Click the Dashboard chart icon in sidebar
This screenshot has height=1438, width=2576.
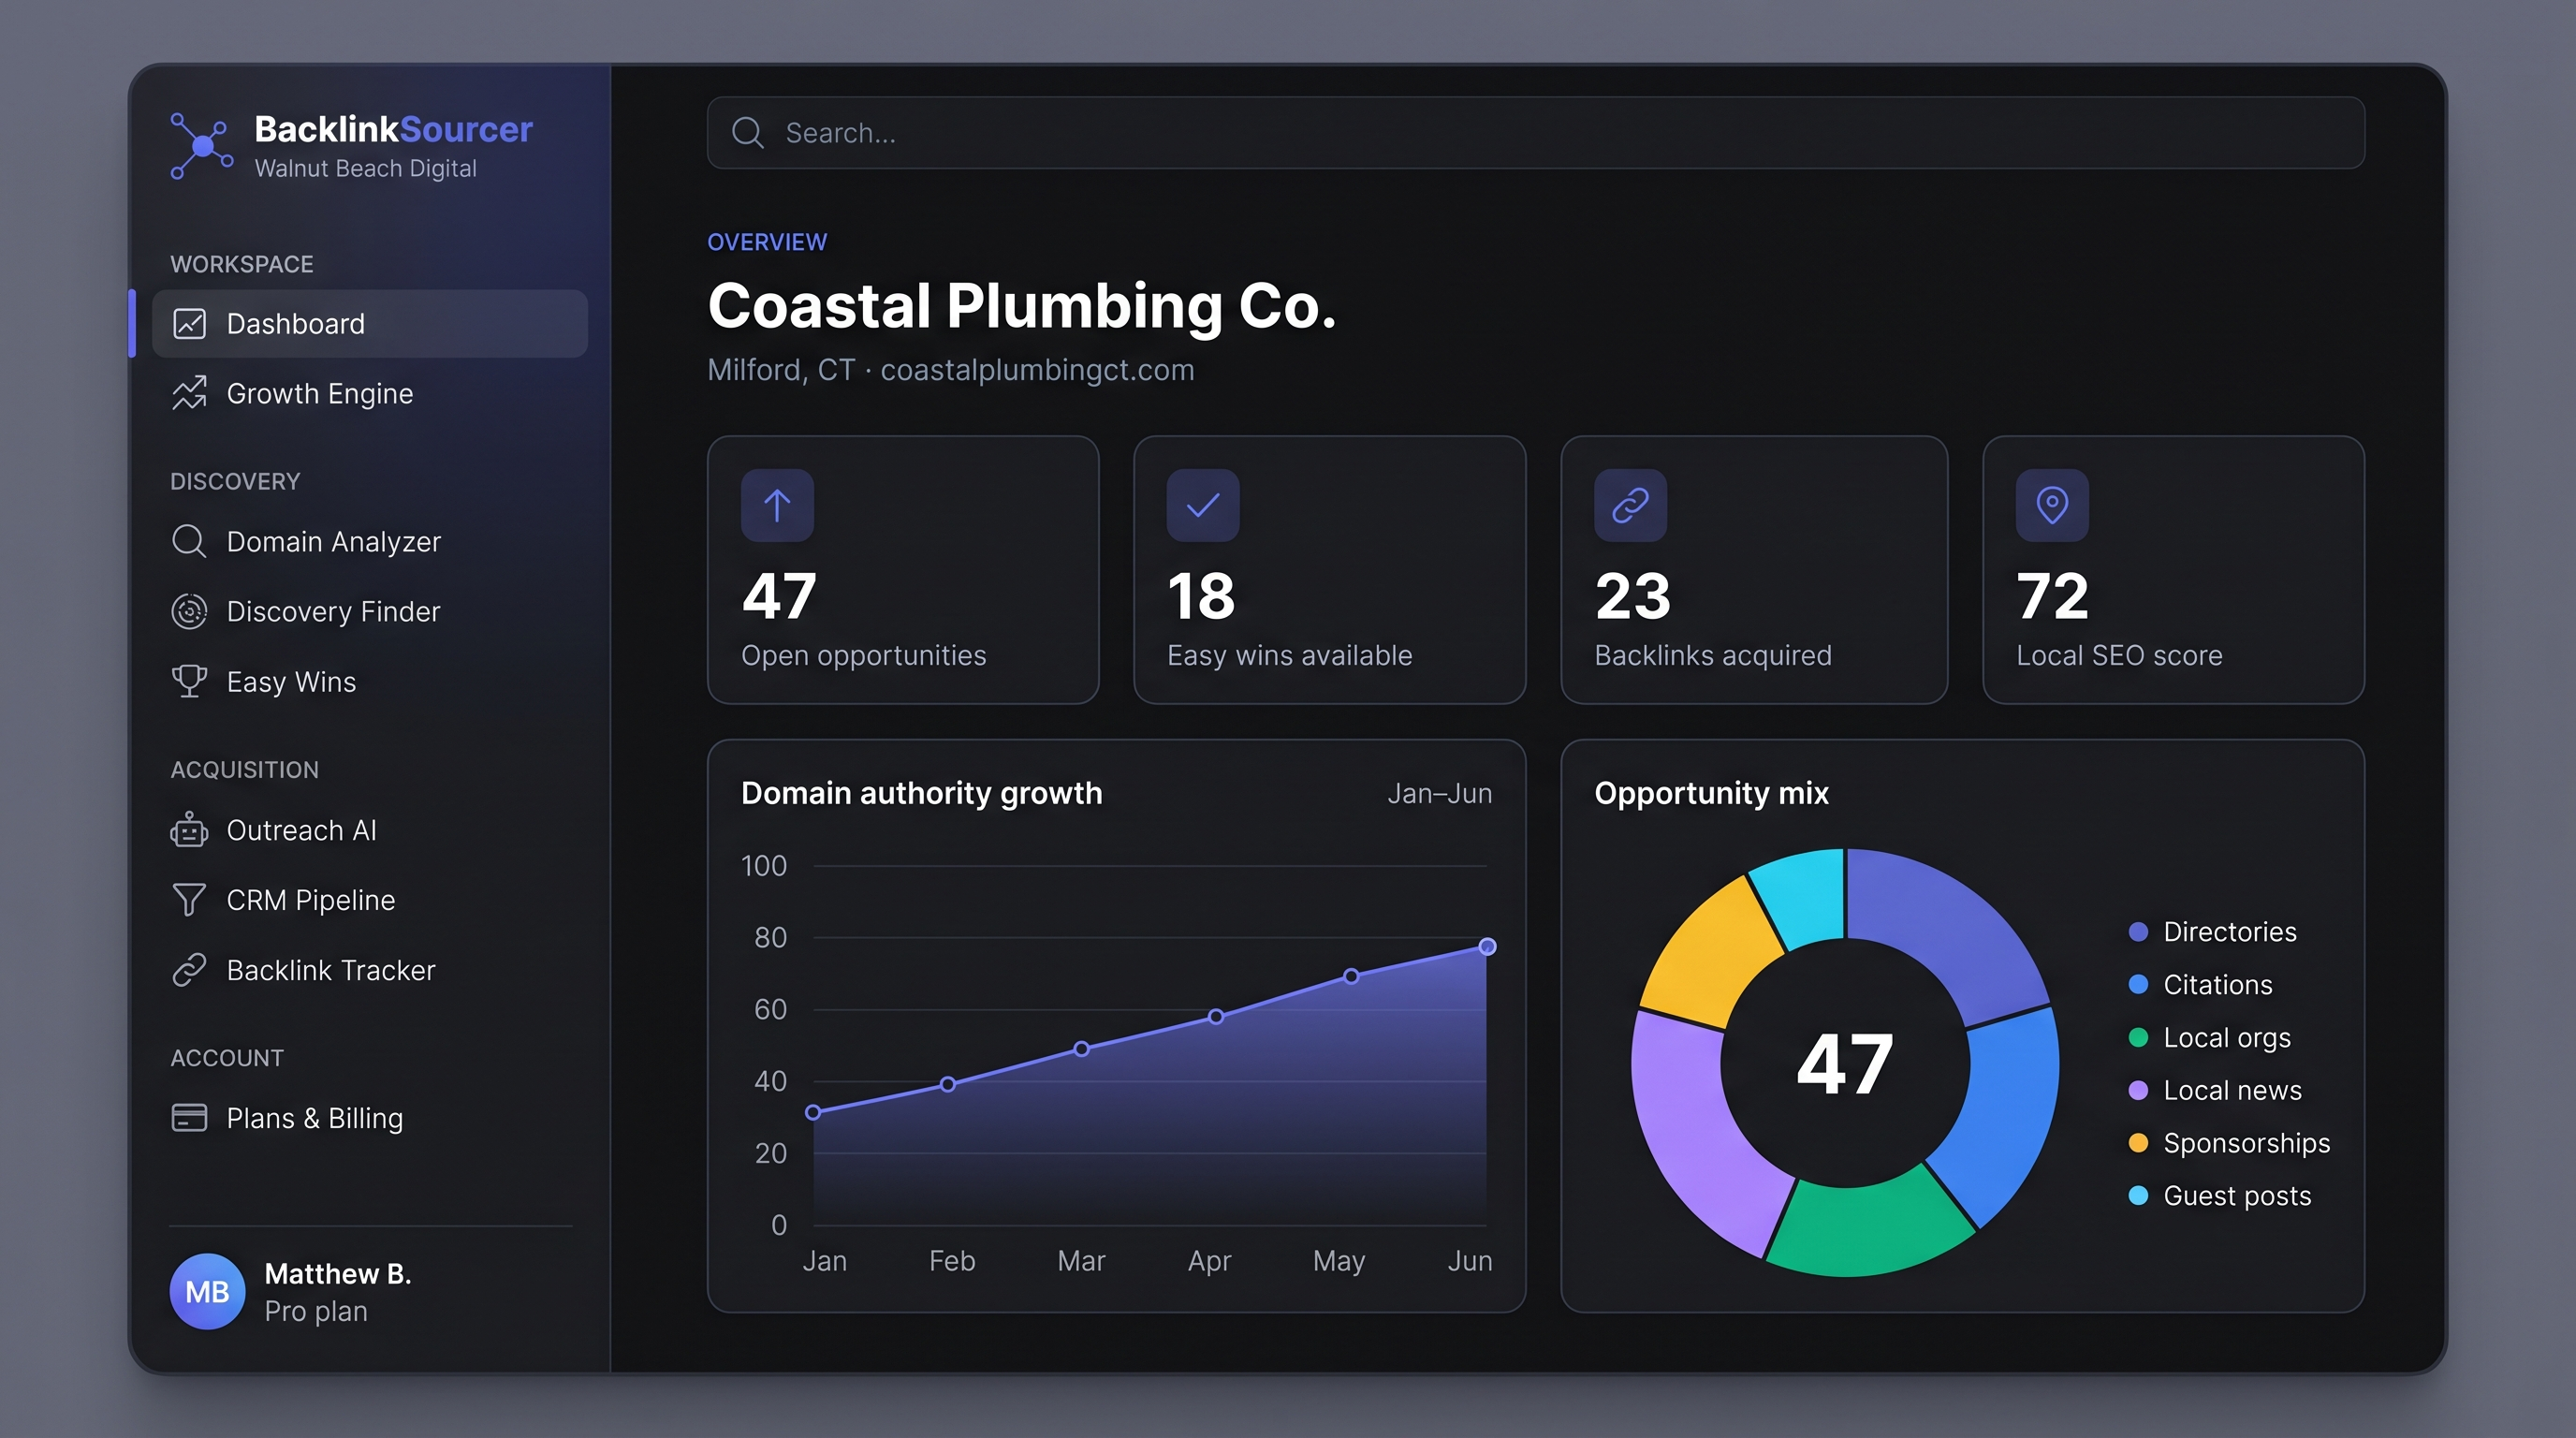189,324
